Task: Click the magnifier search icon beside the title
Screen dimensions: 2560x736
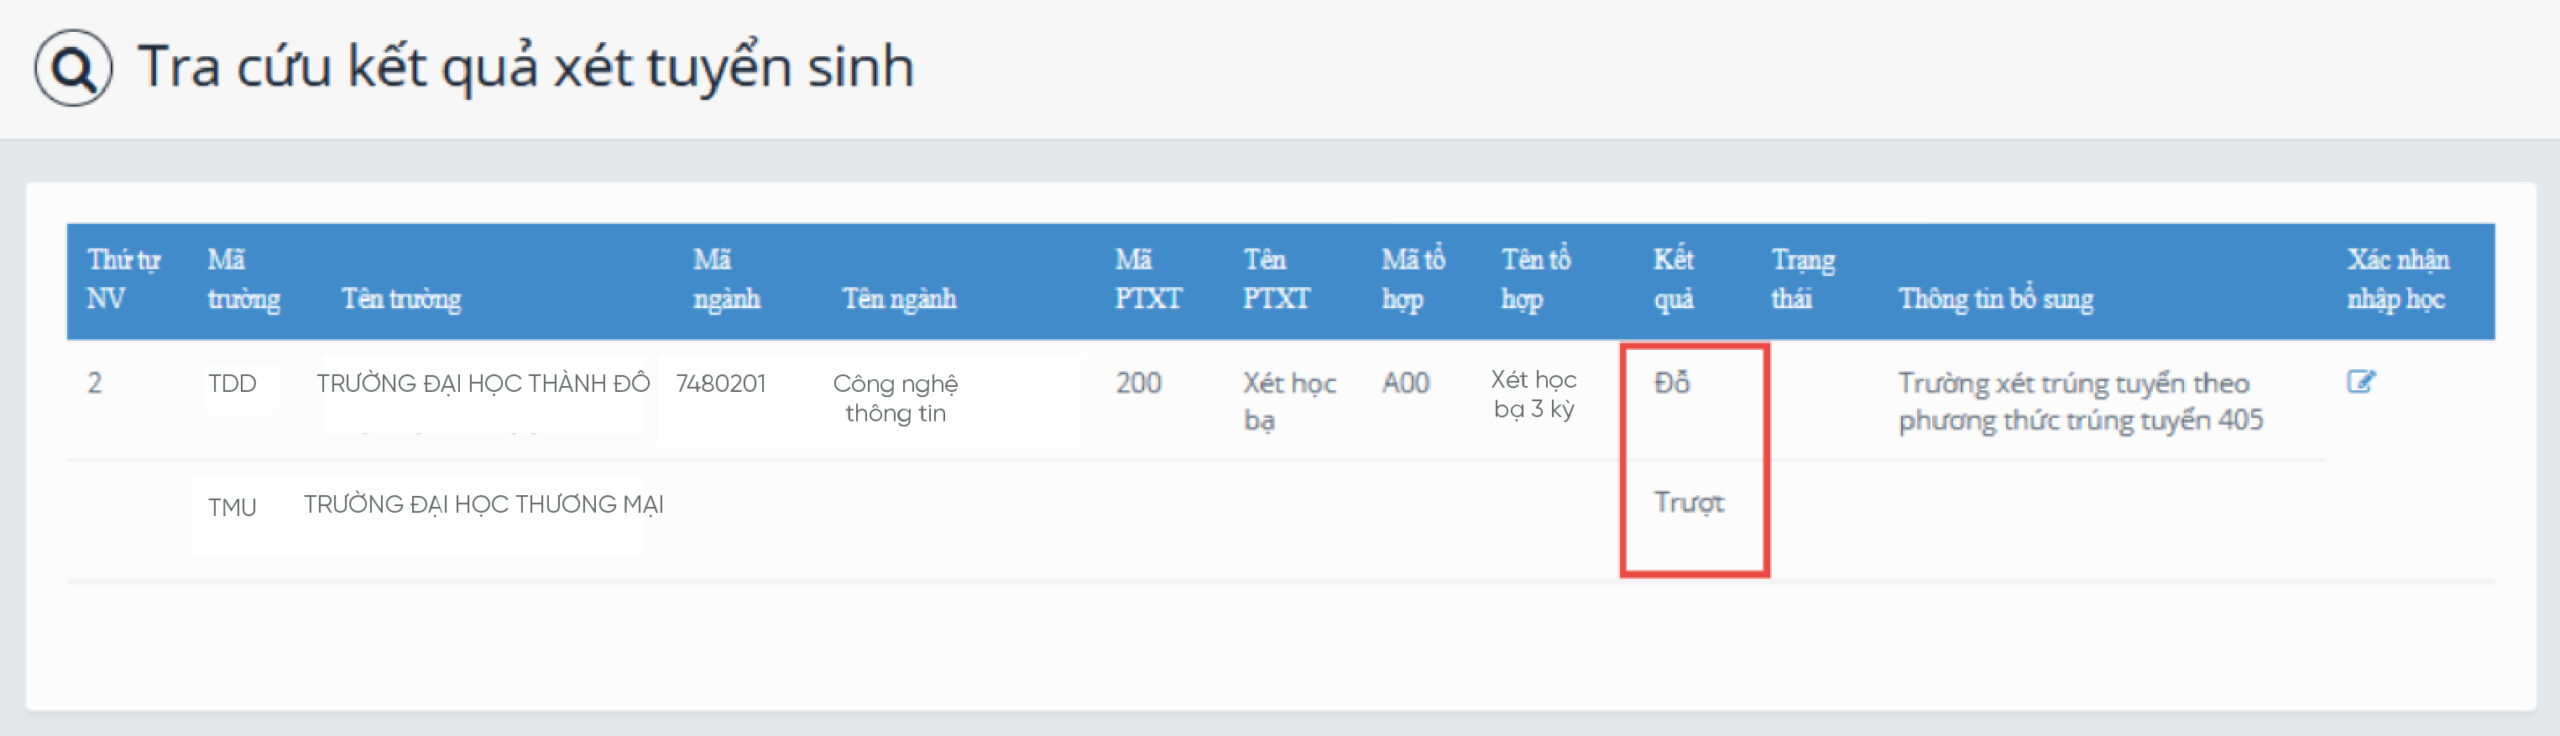Action: pyautogui.click(x=73, y=68)
